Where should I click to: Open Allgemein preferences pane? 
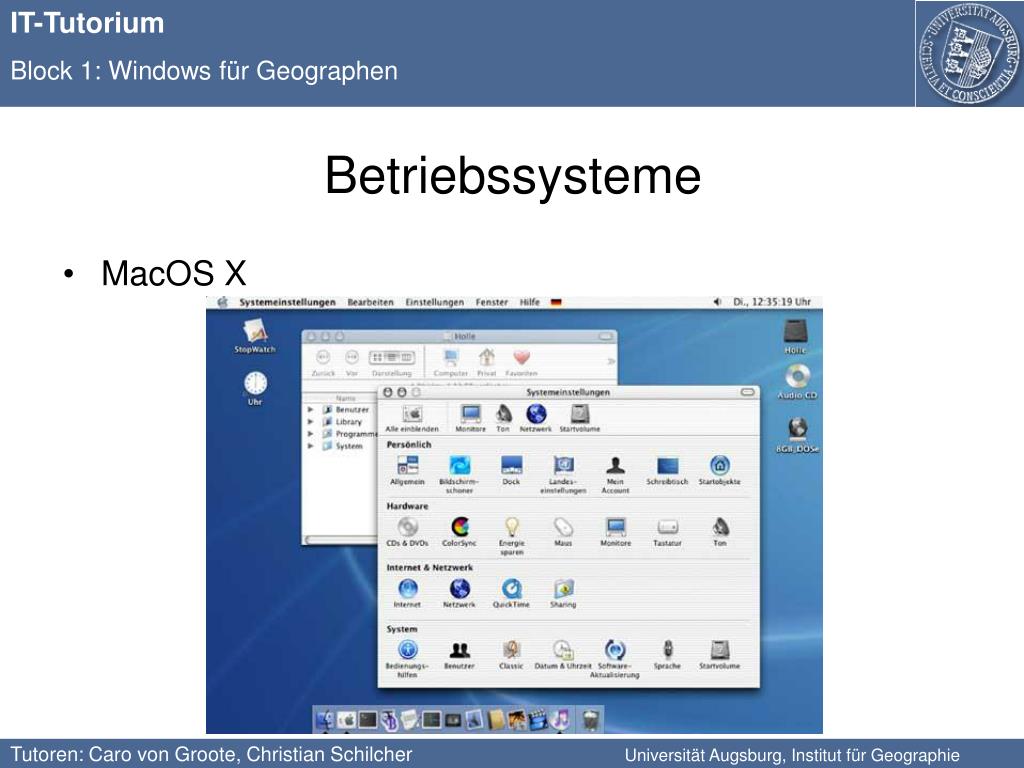pyautogui.click(x=408, y=471)
